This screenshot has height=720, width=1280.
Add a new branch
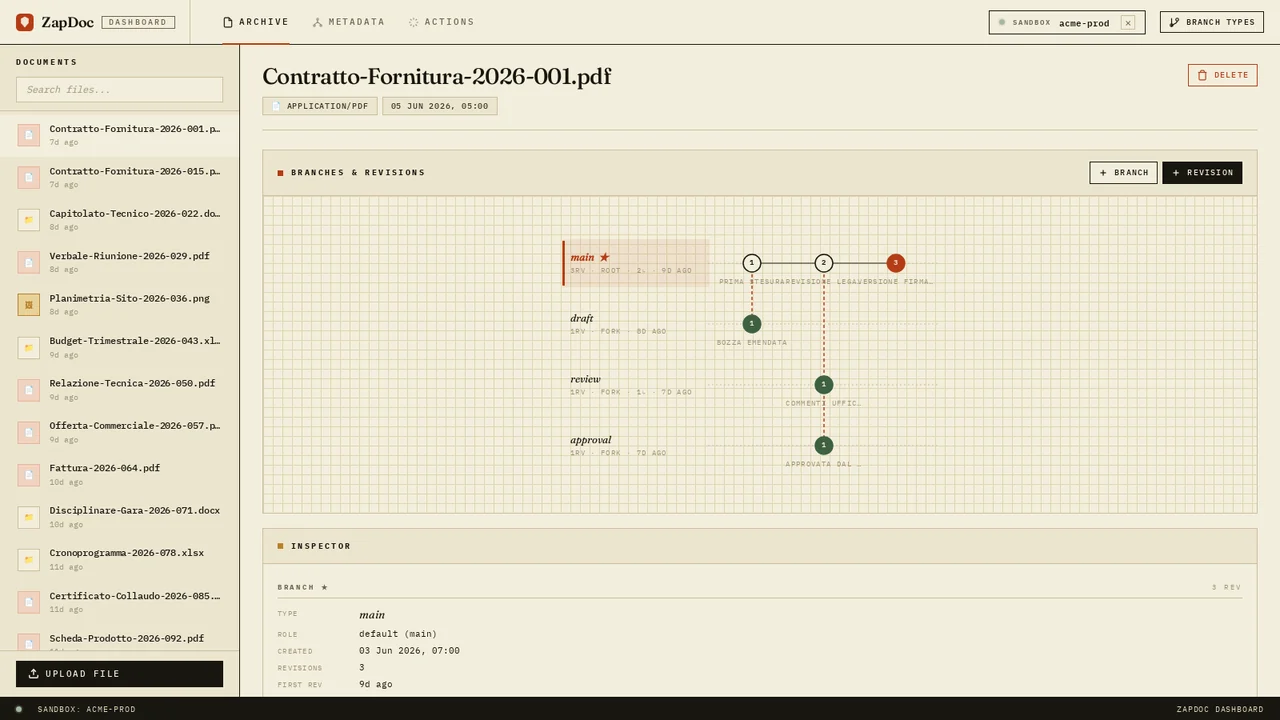point(1123,173)
